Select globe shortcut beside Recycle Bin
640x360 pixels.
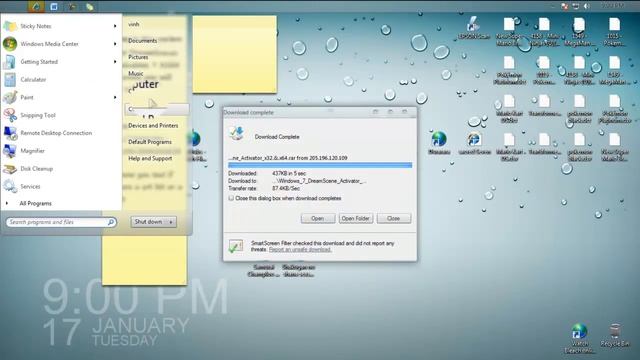(580, 338)
